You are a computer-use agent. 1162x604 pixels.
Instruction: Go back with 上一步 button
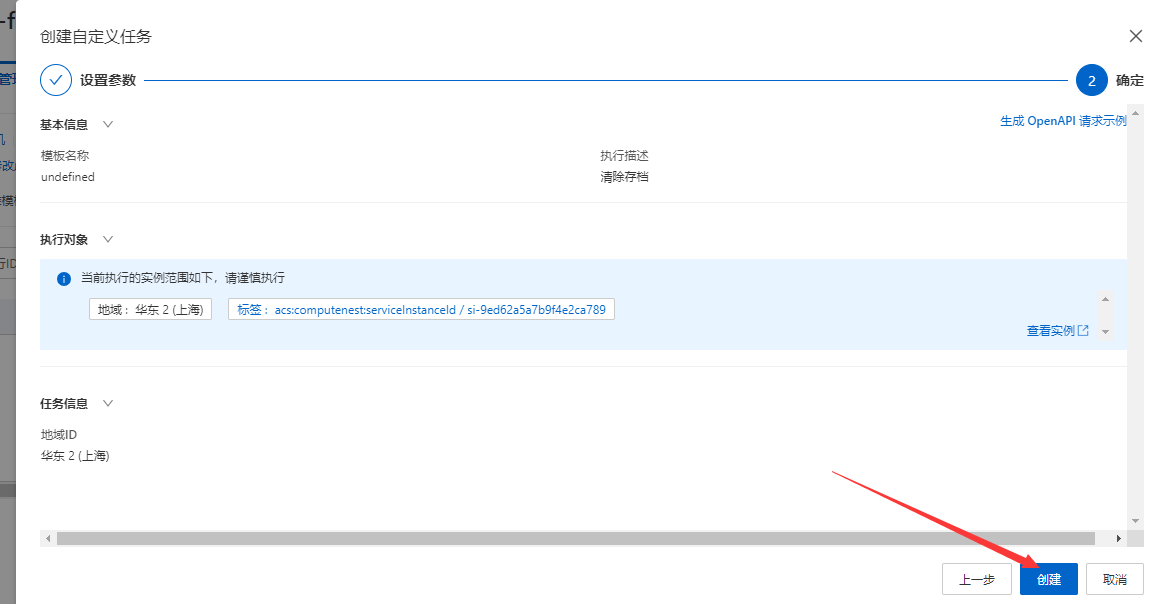coord(977,579)
